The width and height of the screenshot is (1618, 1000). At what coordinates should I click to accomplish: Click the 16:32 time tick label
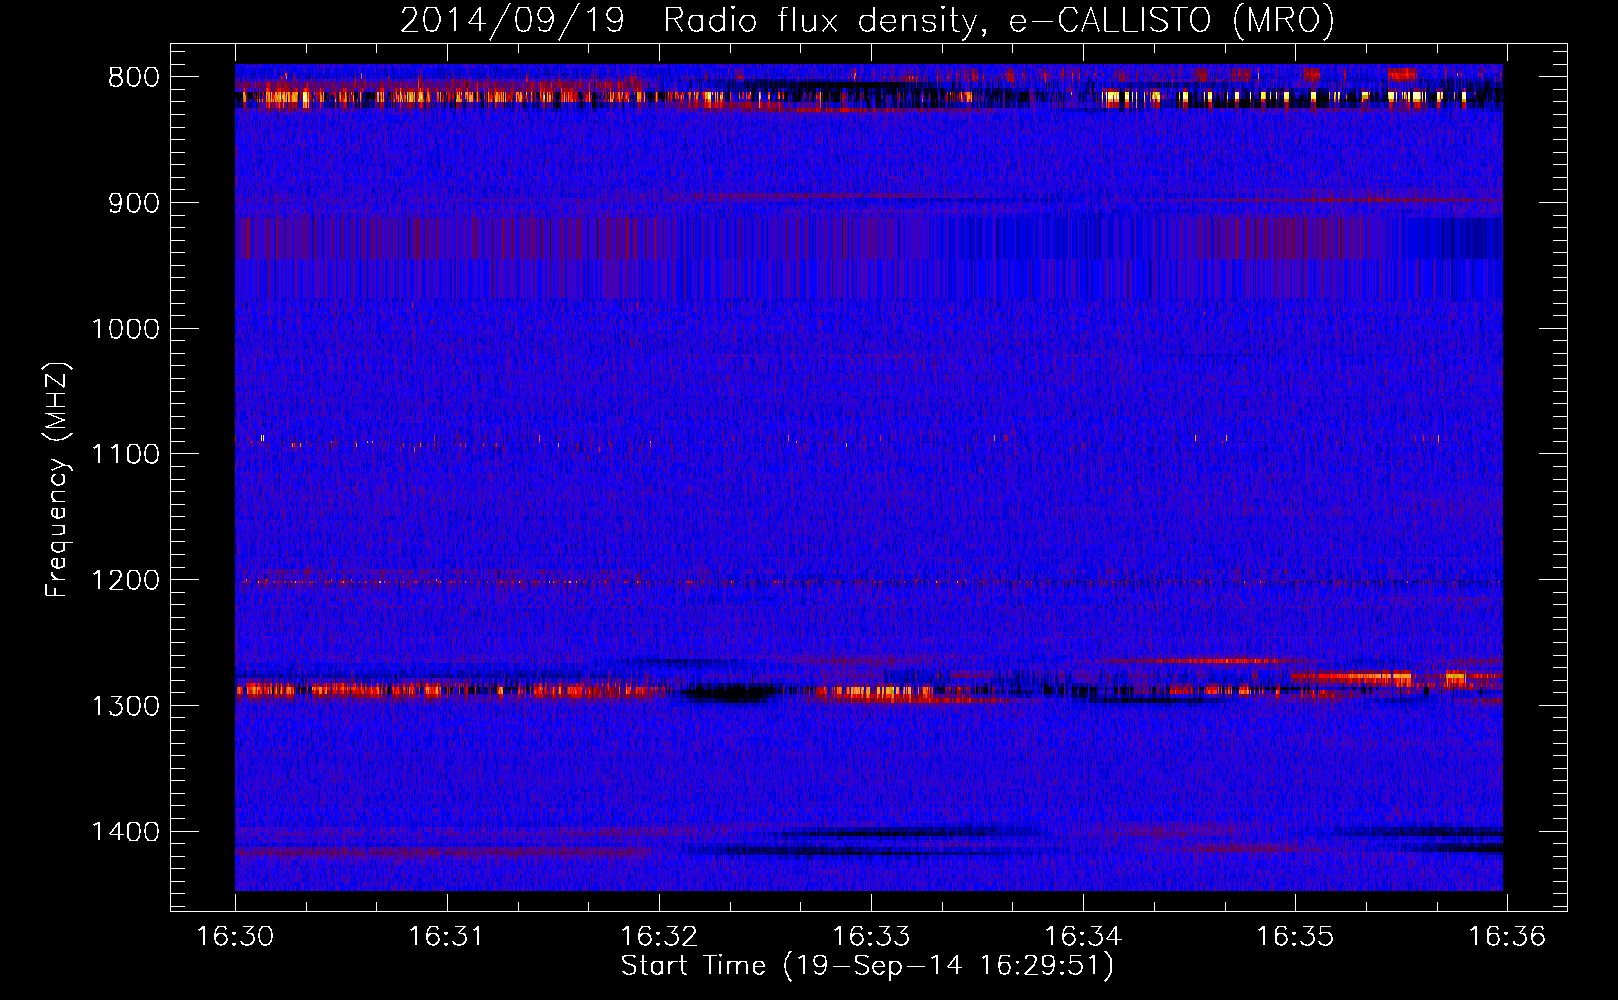pos(659,936)
